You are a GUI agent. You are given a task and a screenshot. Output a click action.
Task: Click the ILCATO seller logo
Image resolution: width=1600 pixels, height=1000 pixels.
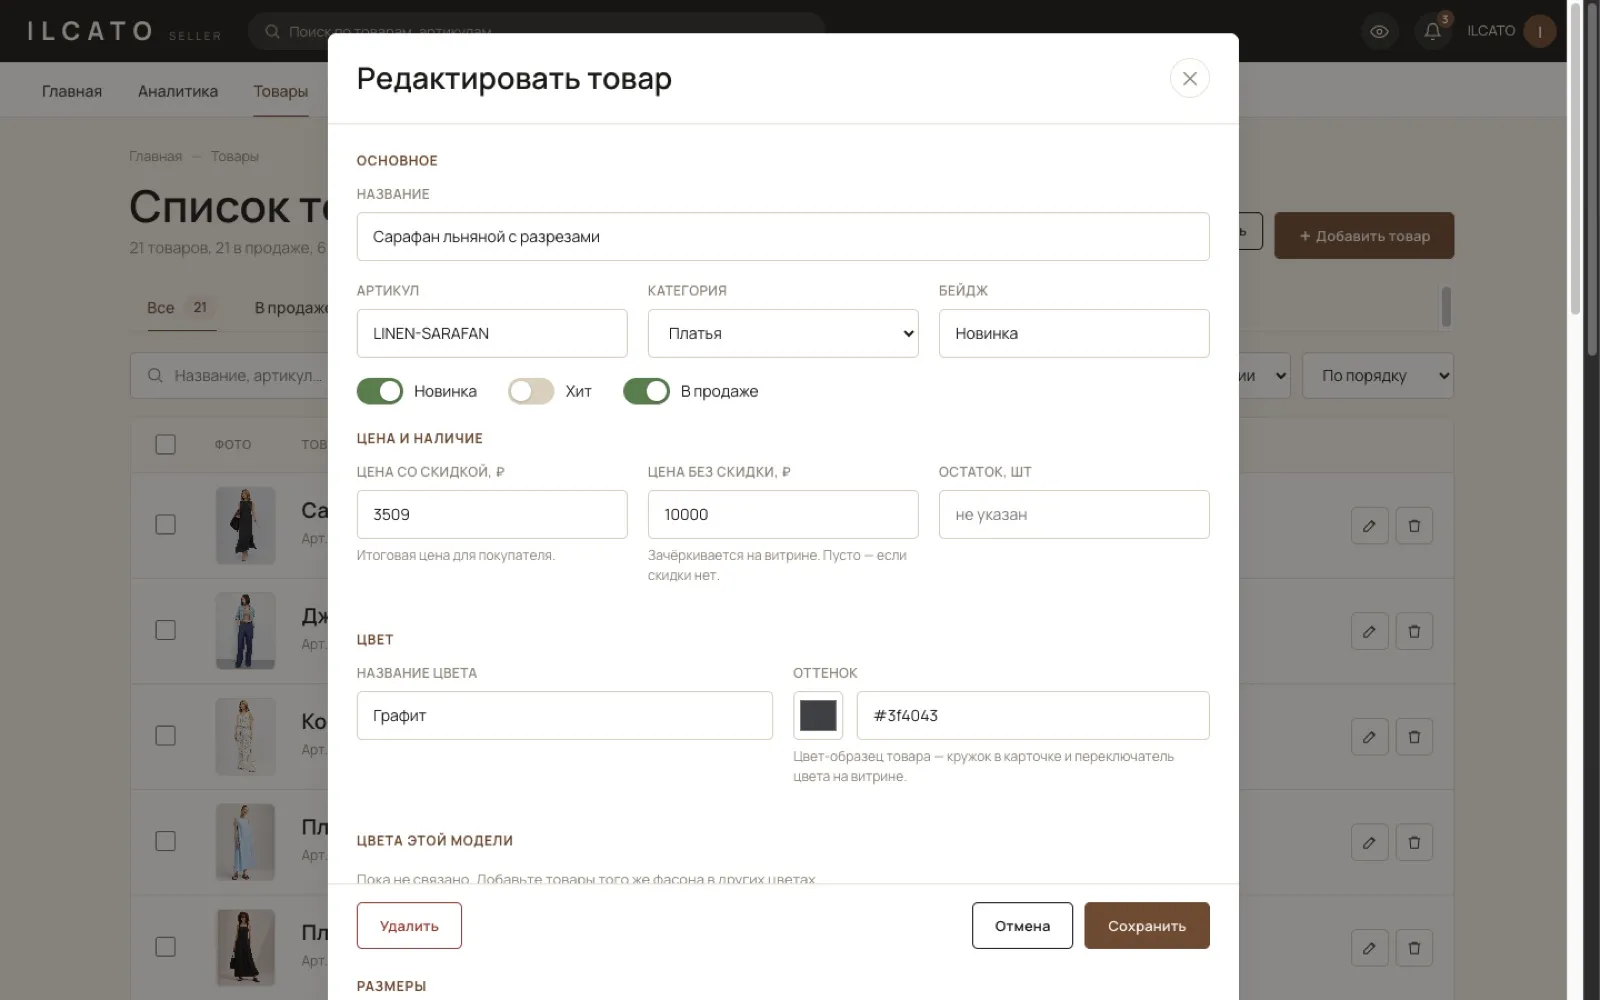(x=124, y=31)
